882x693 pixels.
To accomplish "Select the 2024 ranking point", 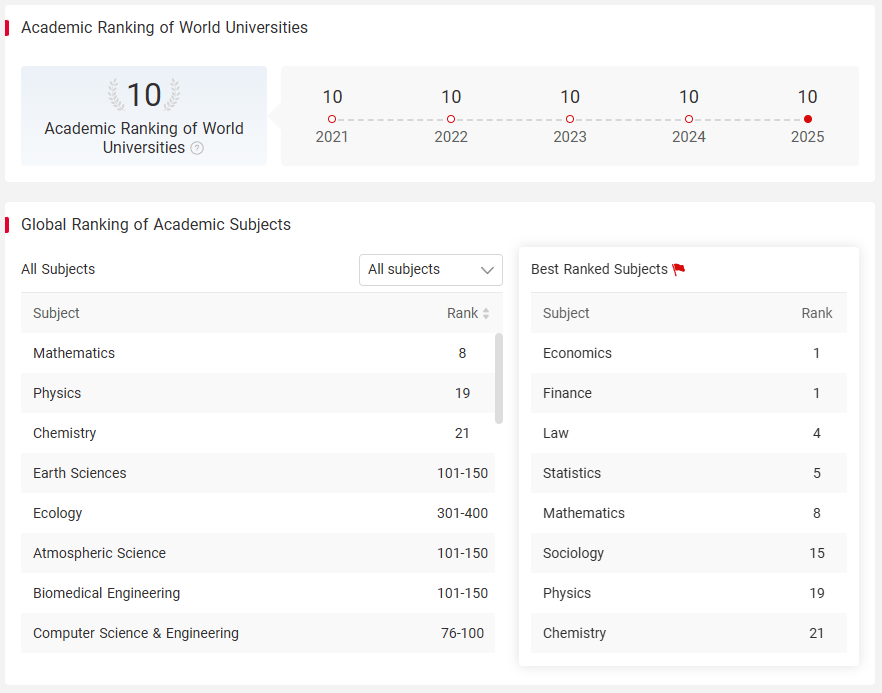I will [x=689, y=119].
